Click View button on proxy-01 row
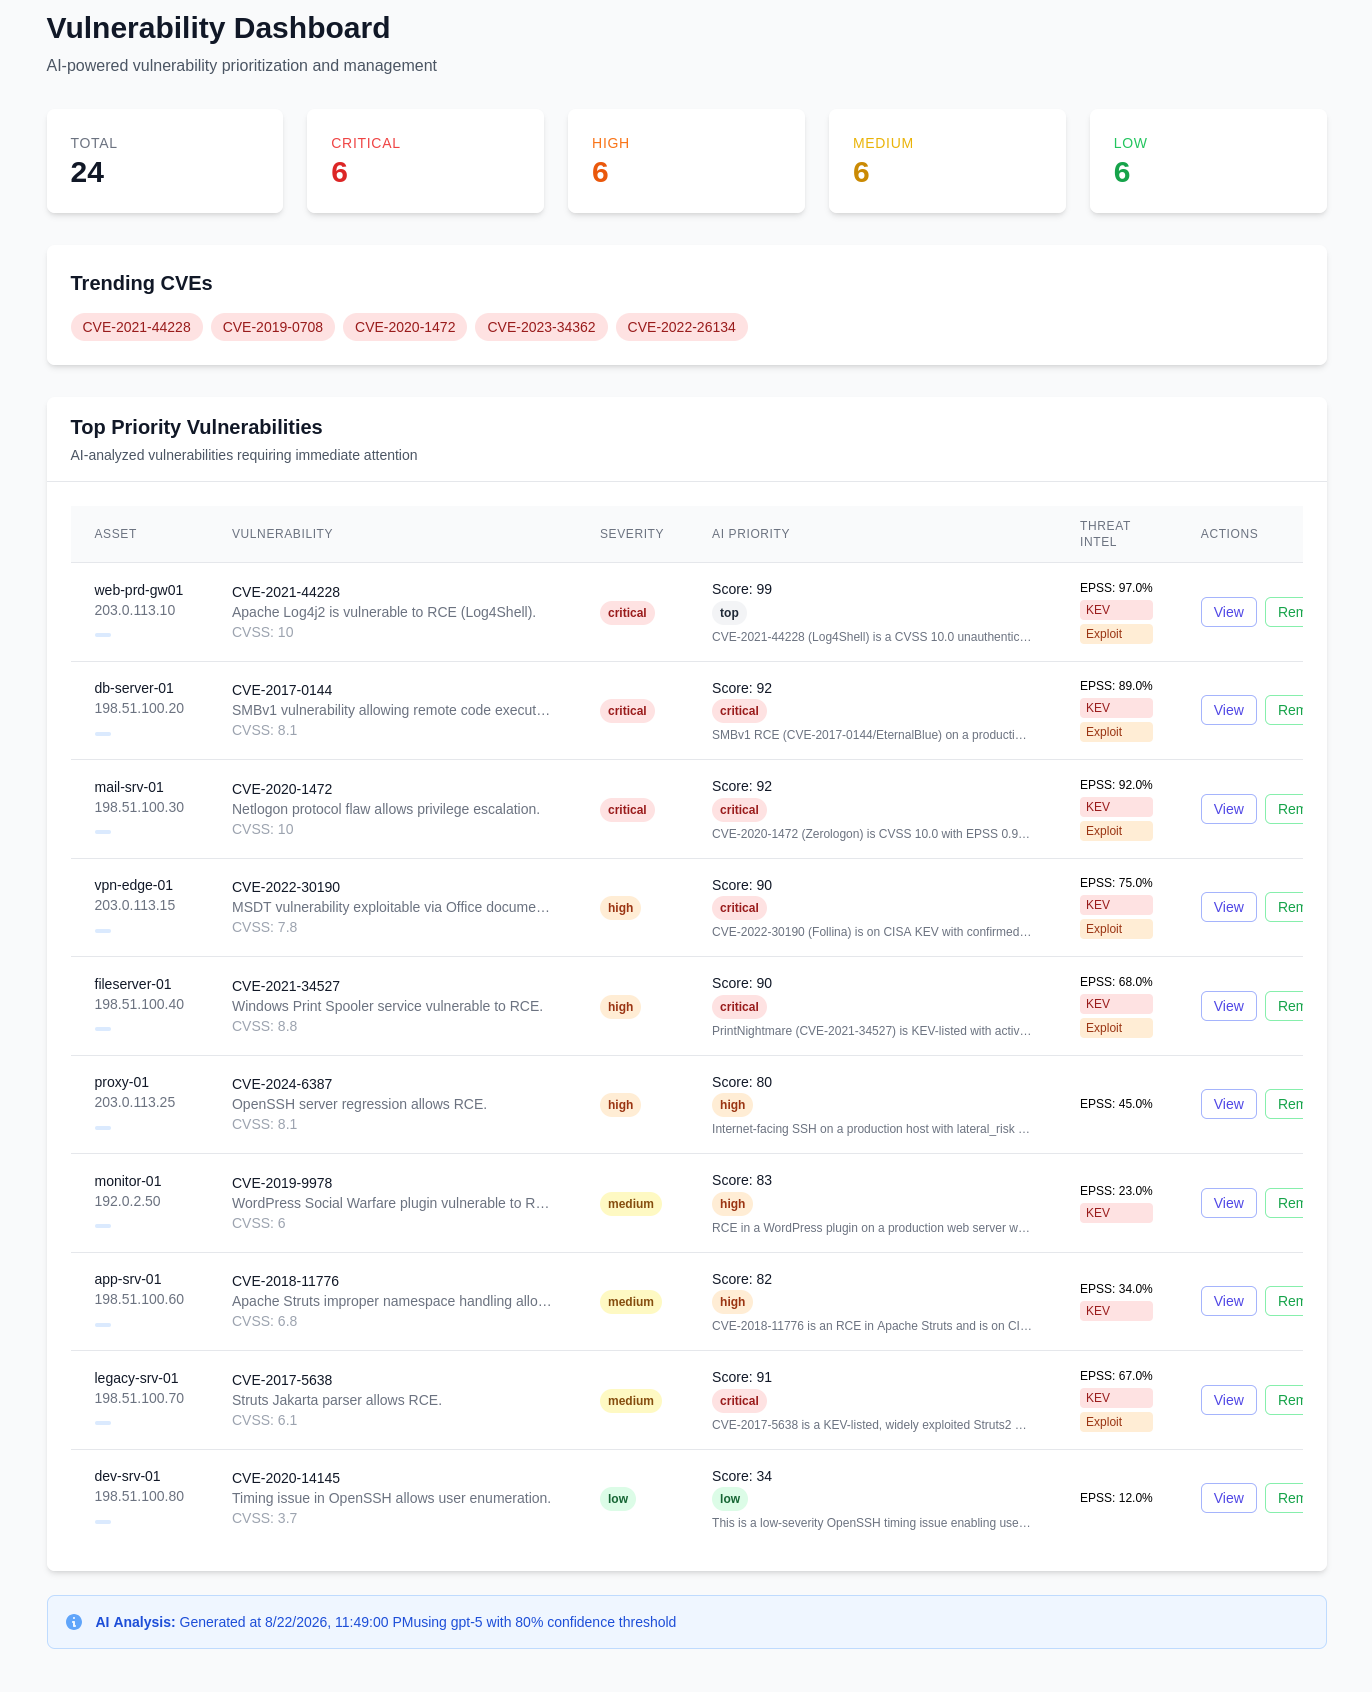This screenshot has height=1692, width=1372. [x=1228, y=1104]
